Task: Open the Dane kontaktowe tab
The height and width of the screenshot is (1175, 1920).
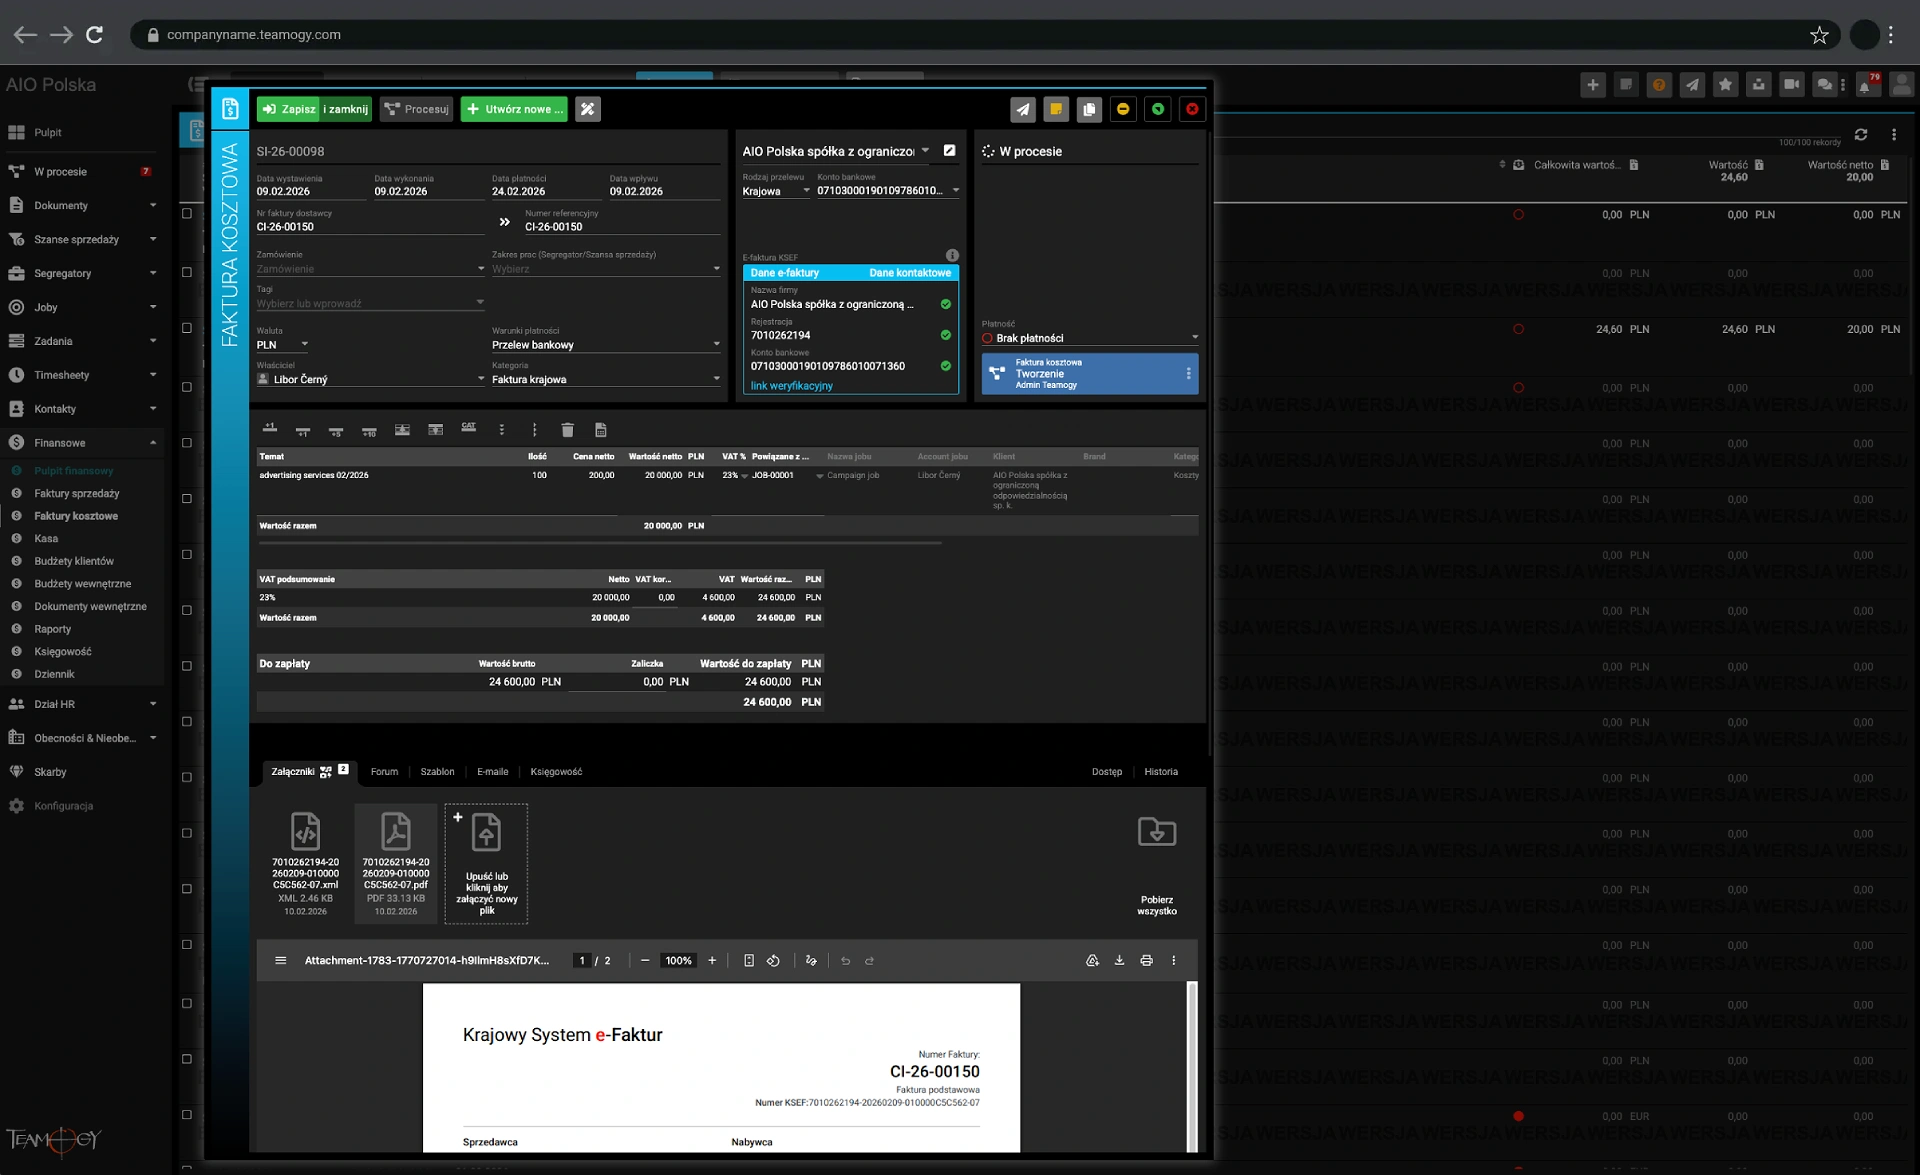Action: [909, 273]
